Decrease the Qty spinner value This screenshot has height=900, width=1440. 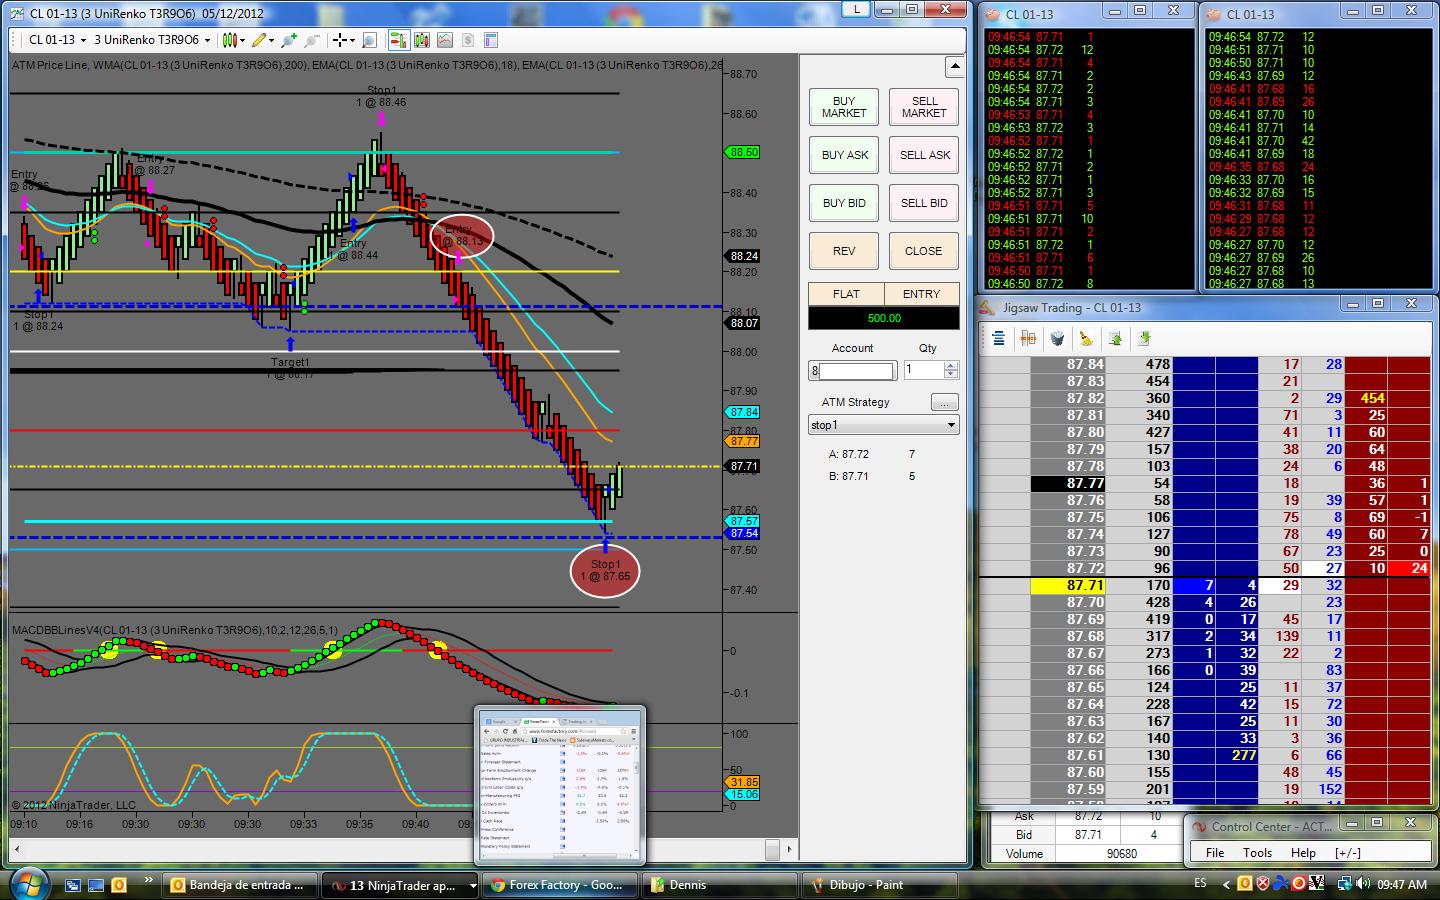coord(951,375)
